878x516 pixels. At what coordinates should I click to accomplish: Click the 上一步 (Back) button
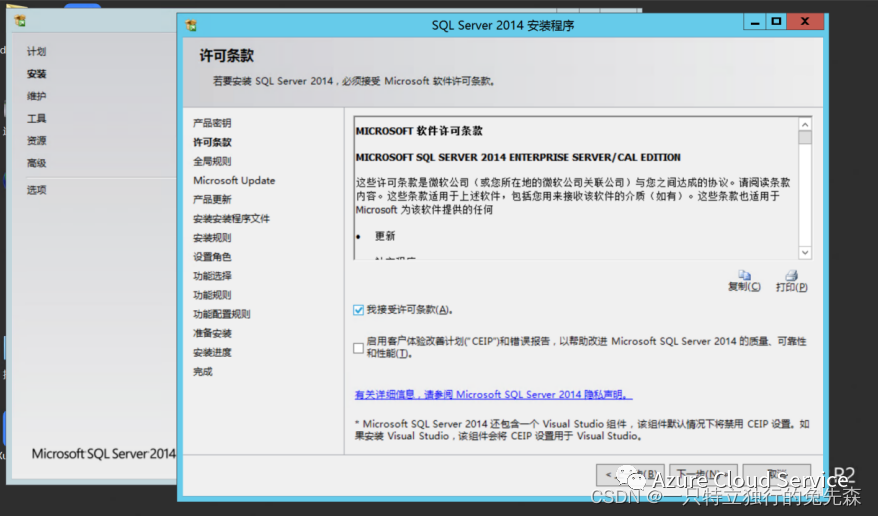point(630,475)
